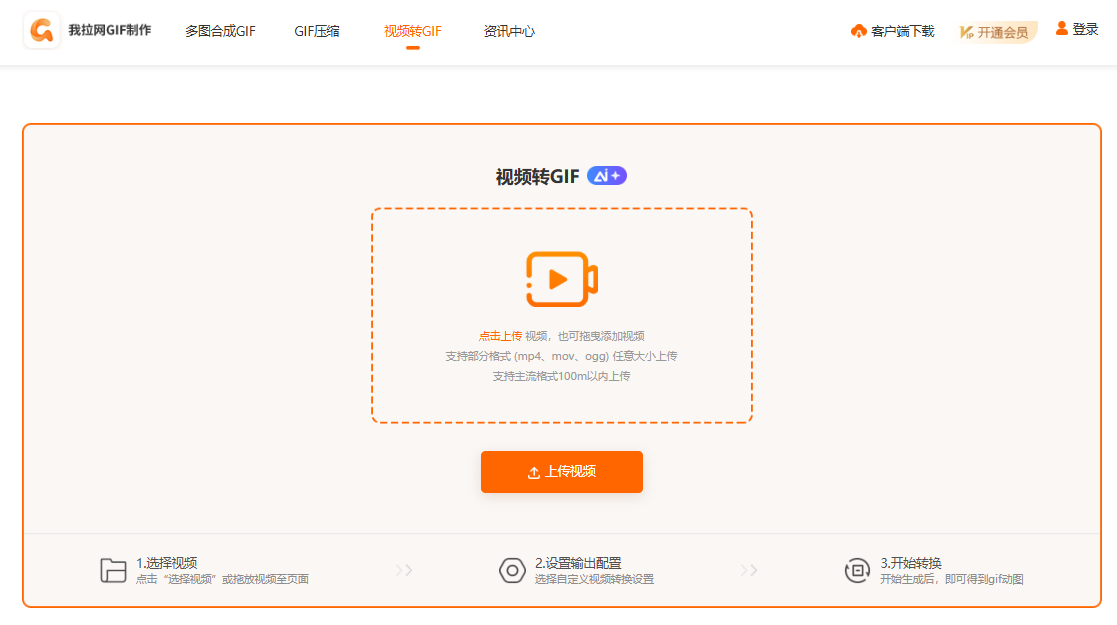This screenshot has height=625, width=1117.
Task: Click the 开通会员 membership button
Action: 1002,32
